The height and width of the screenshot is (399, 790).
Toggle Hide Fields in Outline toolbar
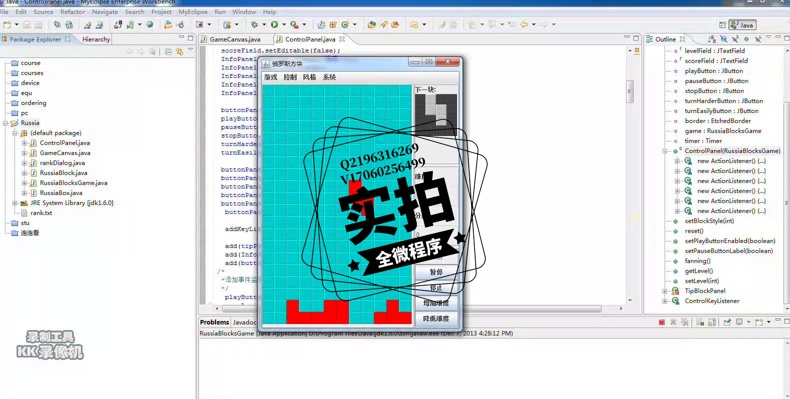tap(723, 39)
